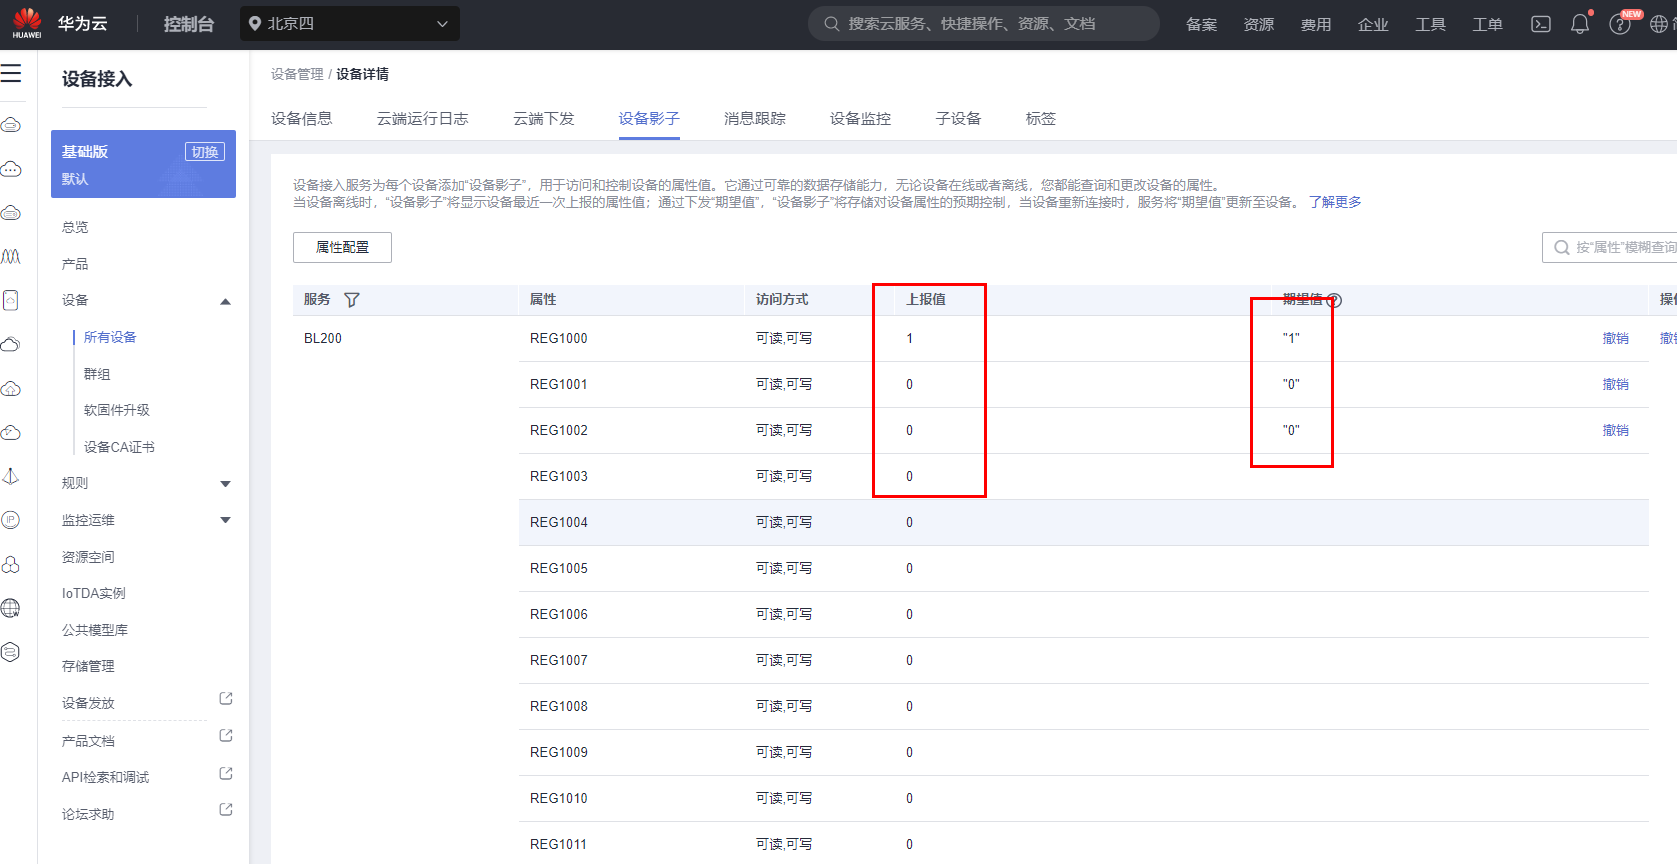Open the 费用 top menu

(1316, 24)
